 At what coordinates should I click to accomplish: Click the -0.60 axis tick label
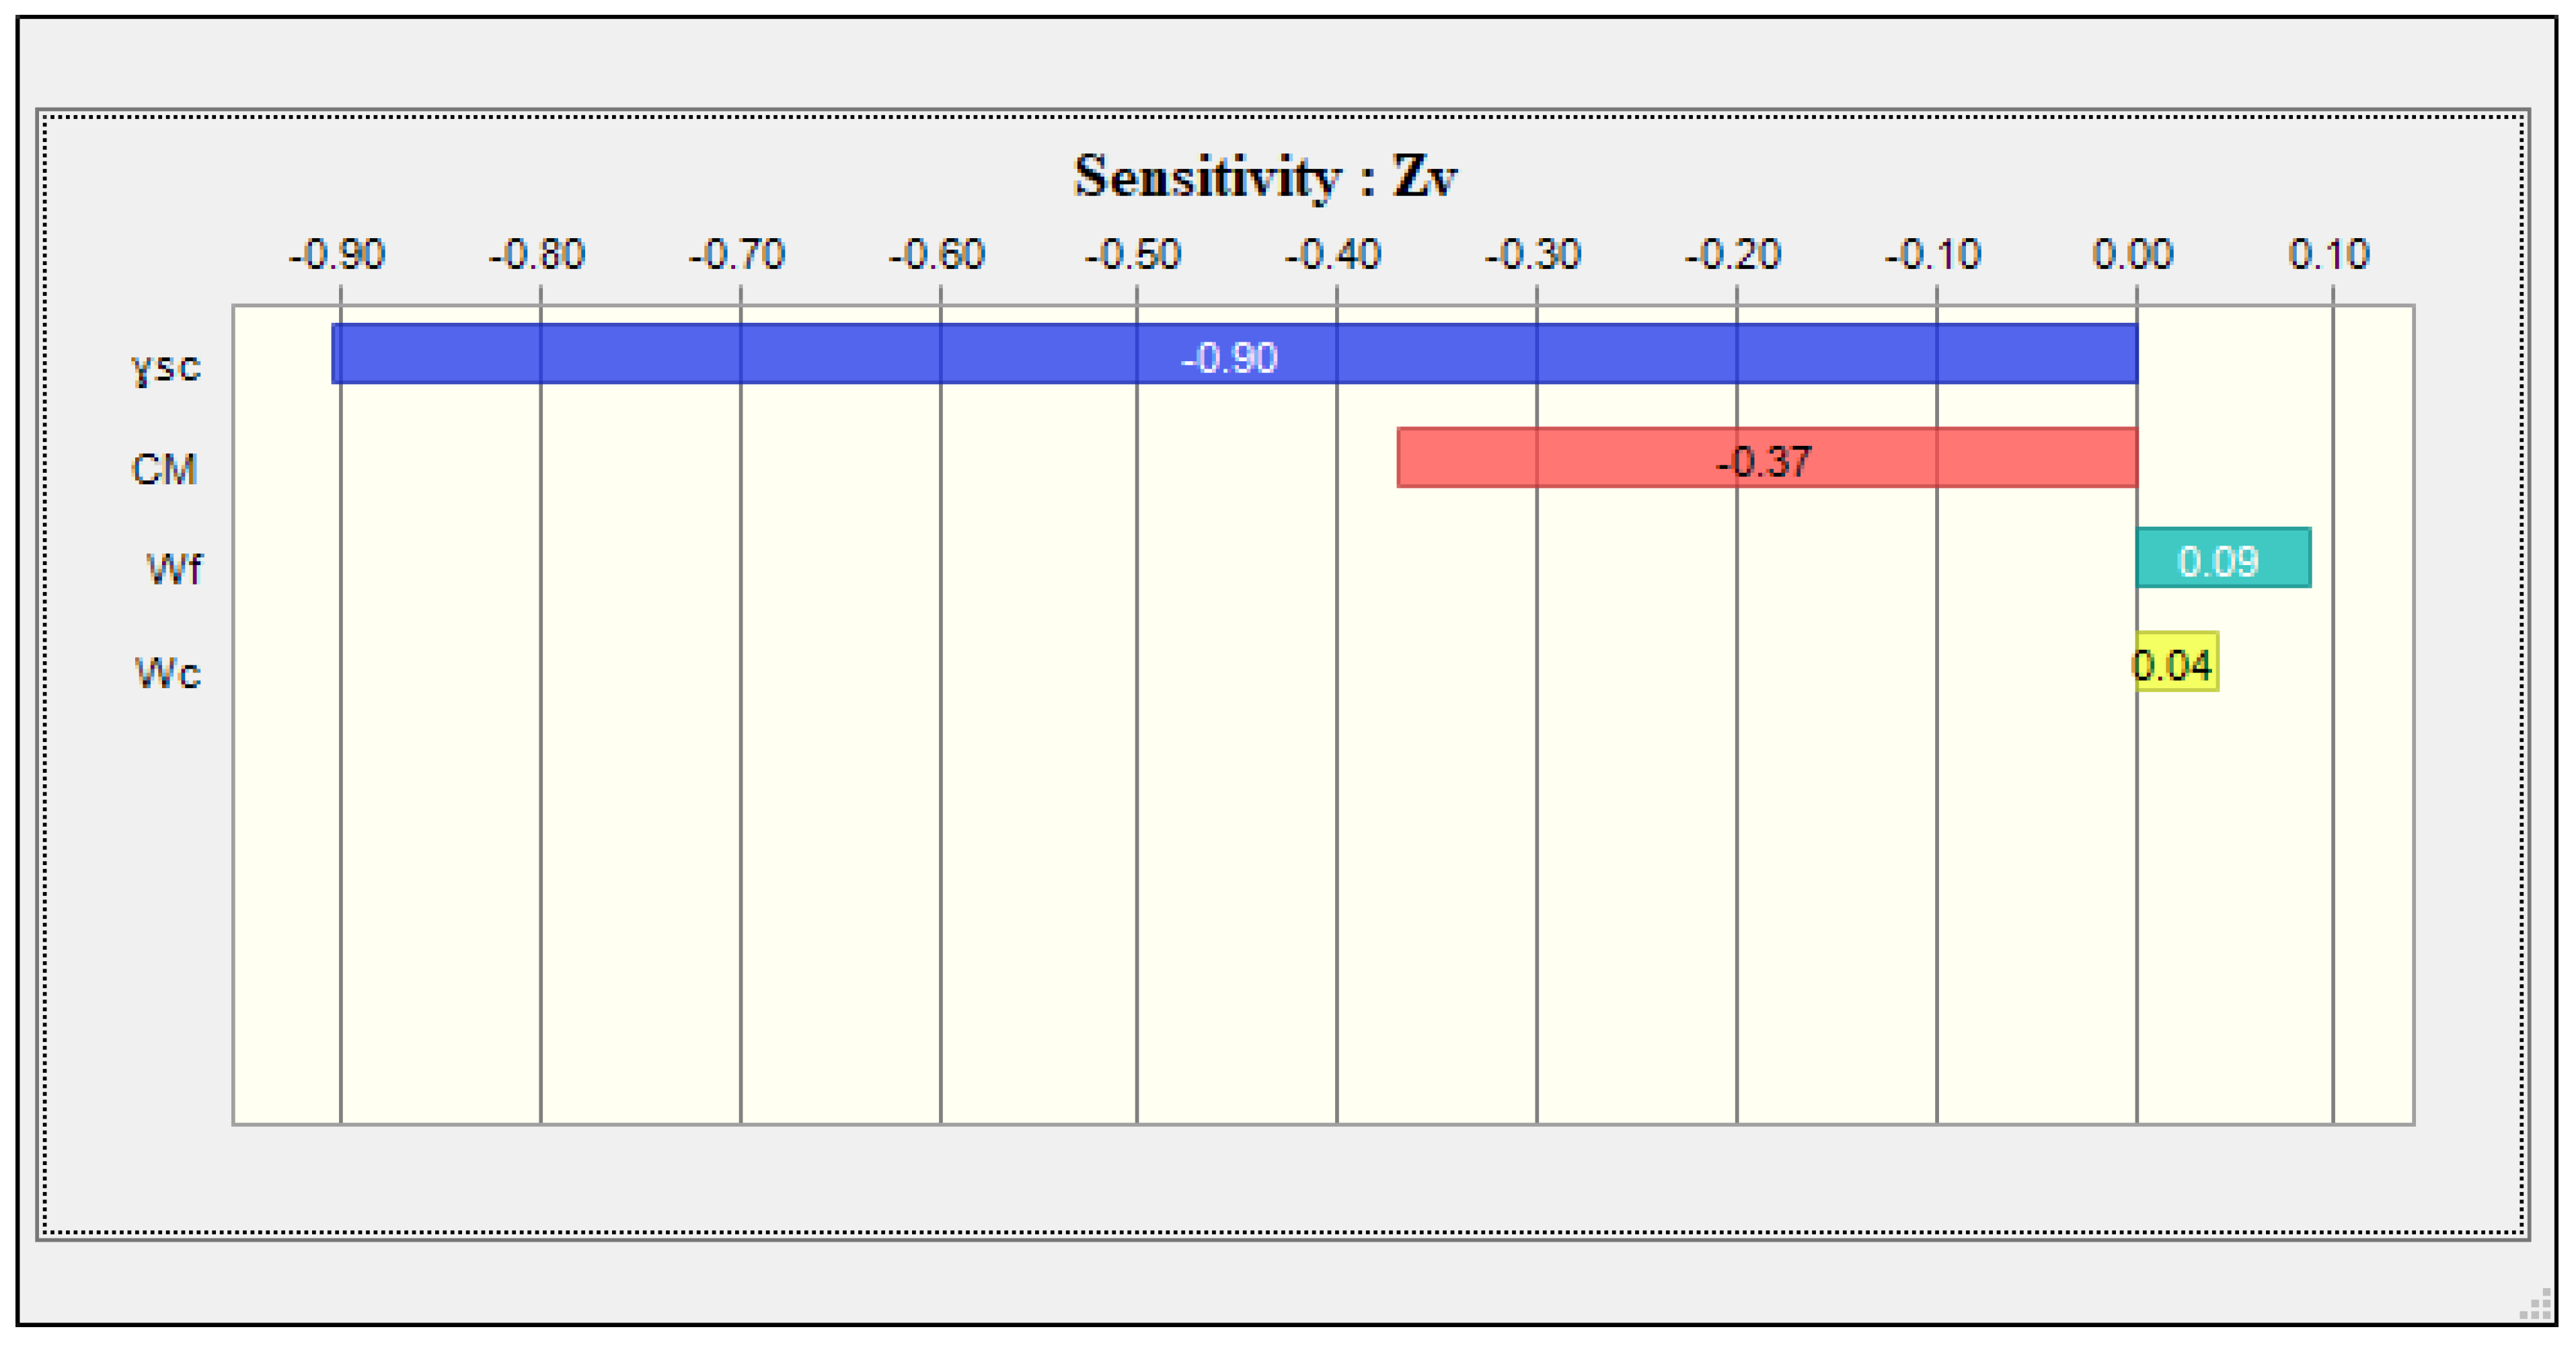(937, 255)
